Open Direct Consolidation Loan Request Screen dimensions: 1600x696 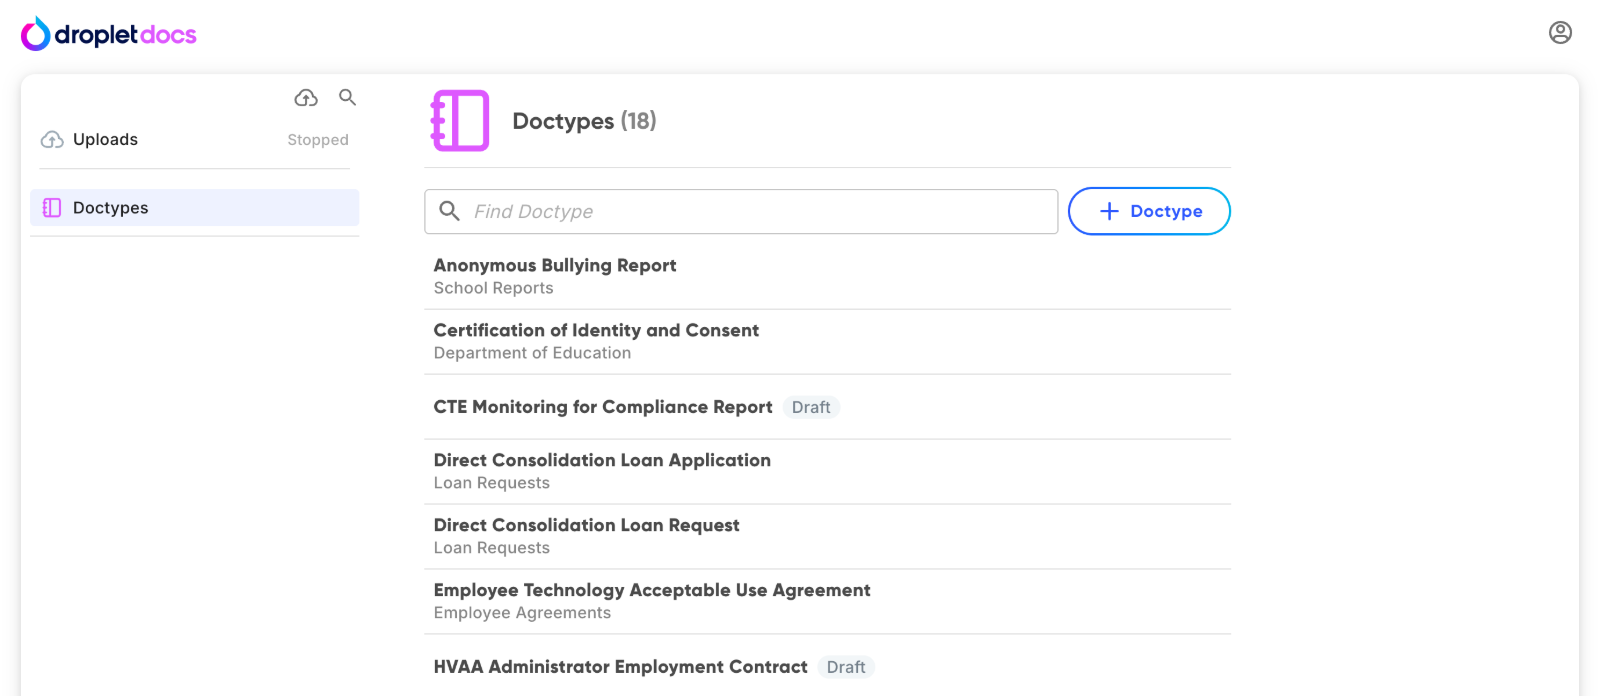[x=827, y=537]
